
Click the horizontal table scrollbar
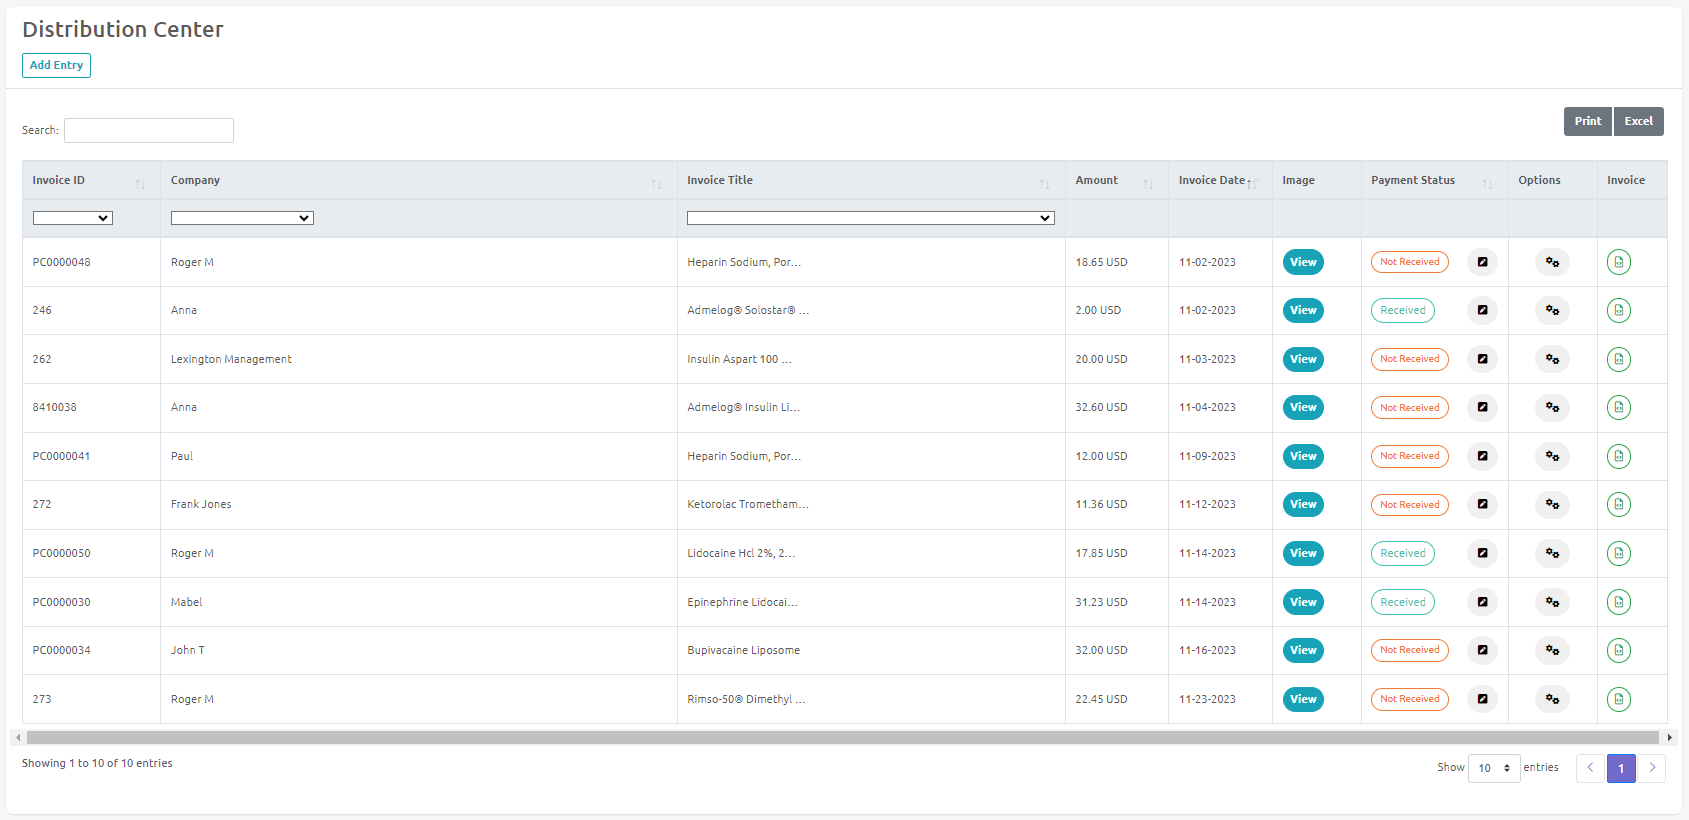tap(844, 737)
